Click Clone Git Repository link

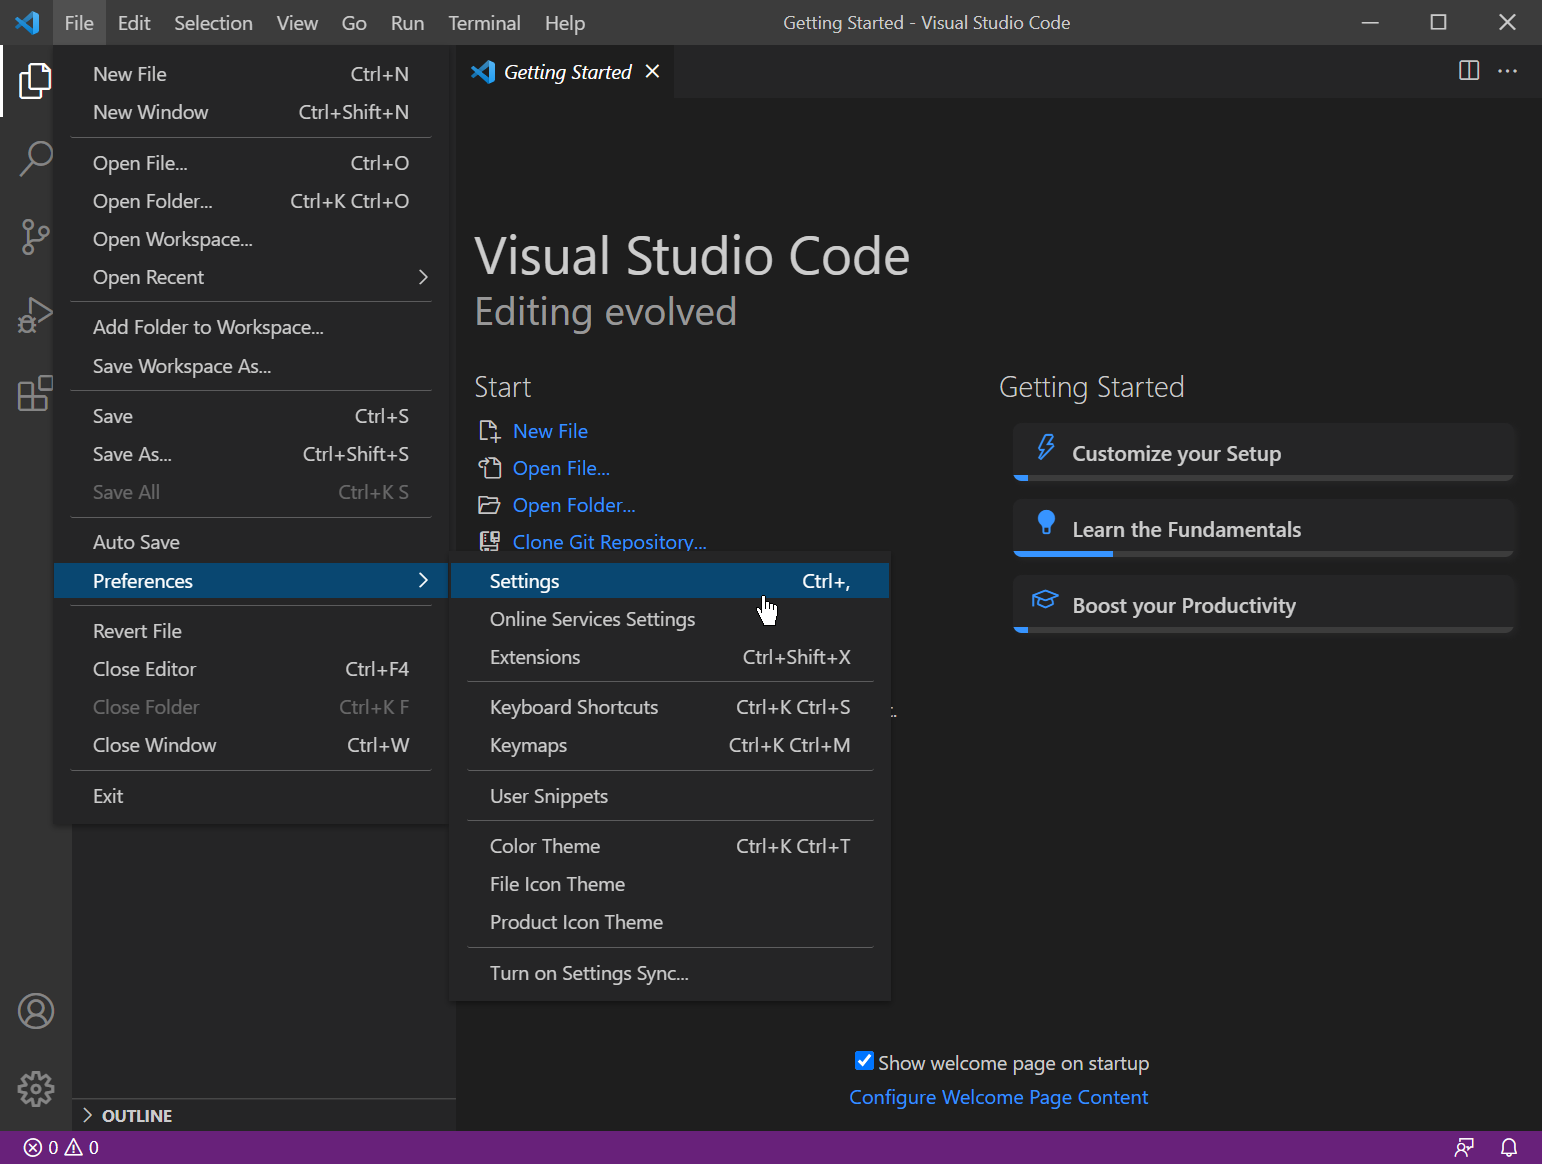click(x=609, y=542)
